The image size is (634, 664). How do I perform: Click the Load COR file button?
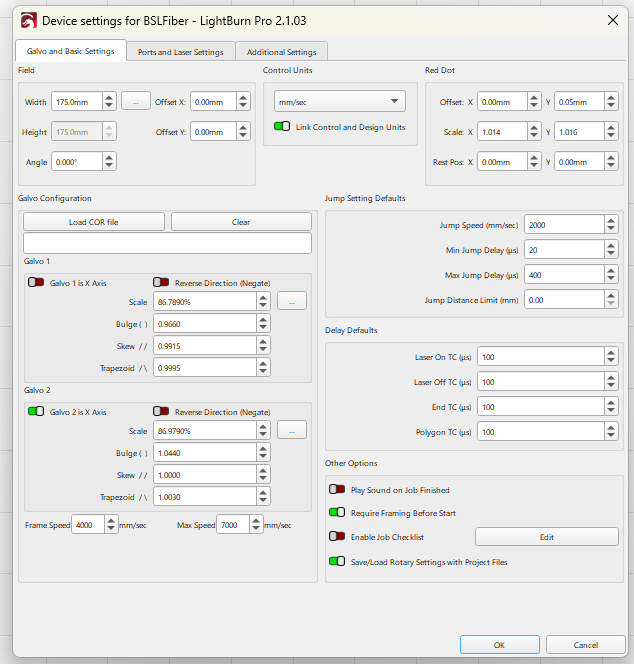pos(94,222)
